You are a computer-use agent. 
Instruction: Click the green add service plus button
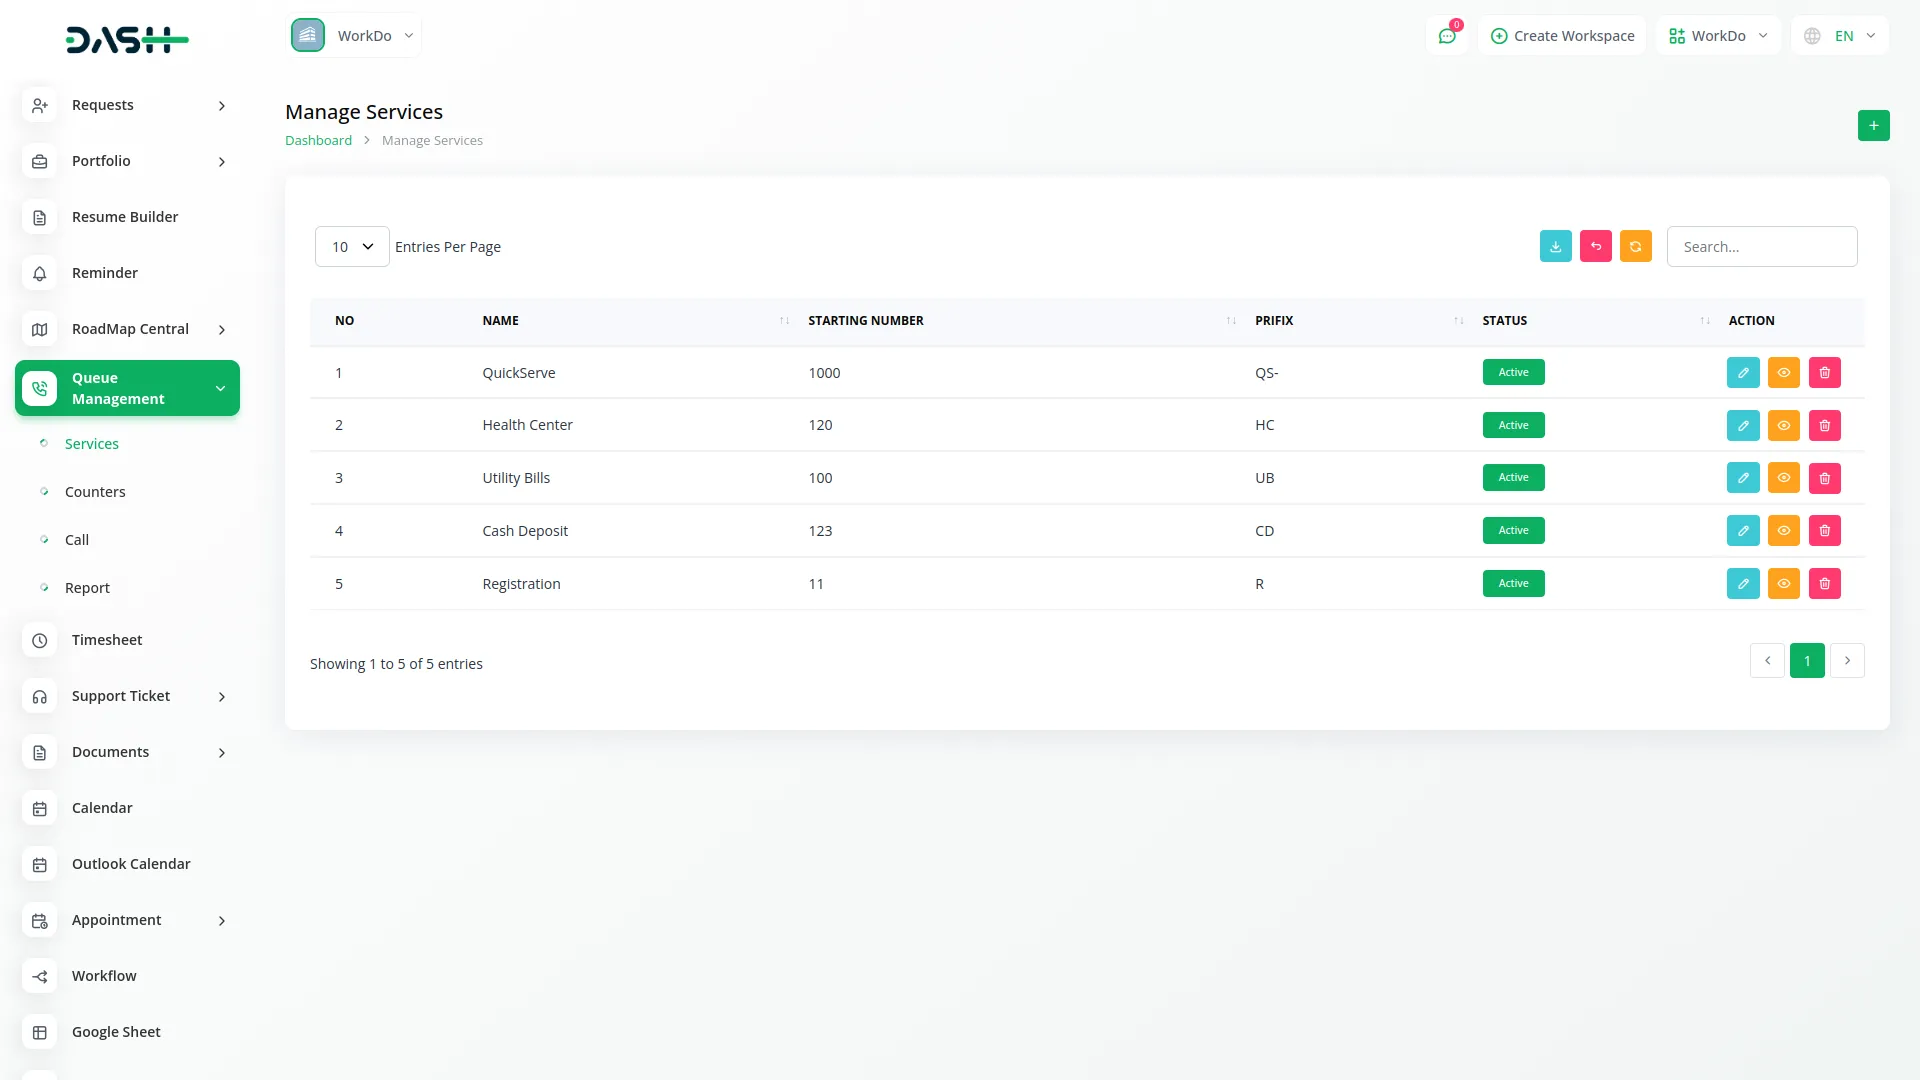[1873, 125]
